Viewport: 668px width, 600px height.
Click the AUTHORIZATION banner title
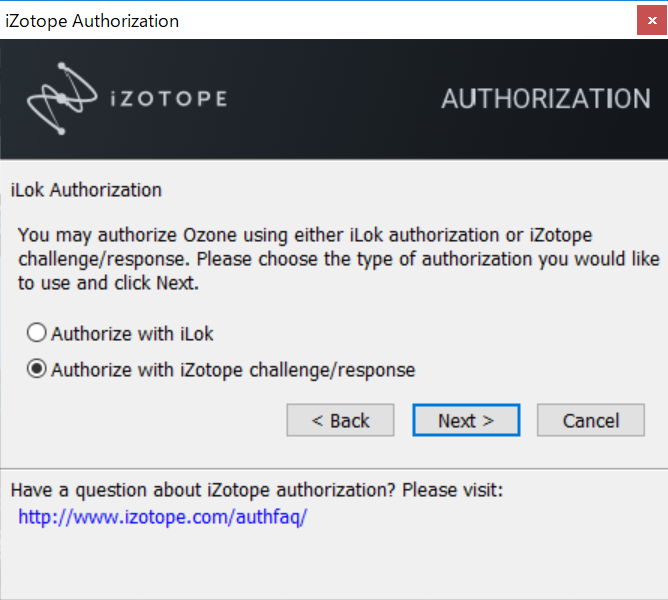click(x=546, y=99)
